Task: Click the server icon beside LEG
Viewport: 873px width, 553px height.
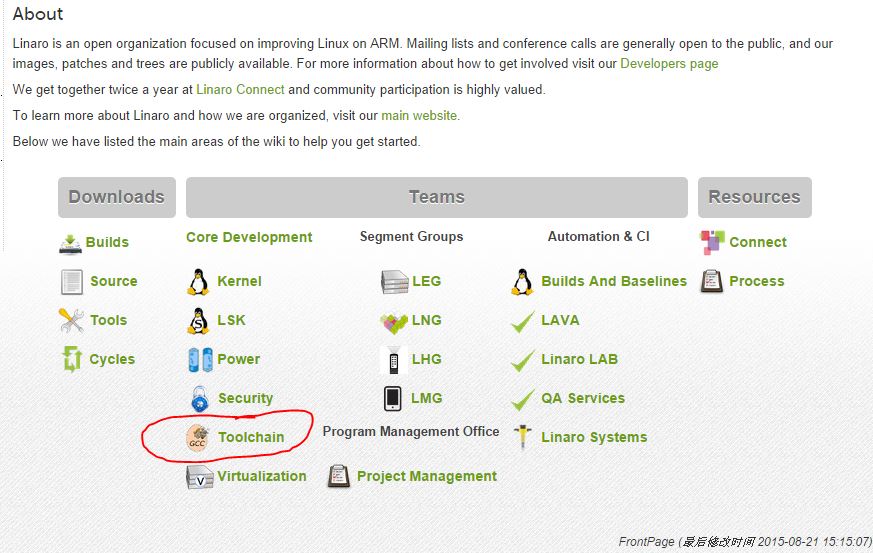Action: 395,282
